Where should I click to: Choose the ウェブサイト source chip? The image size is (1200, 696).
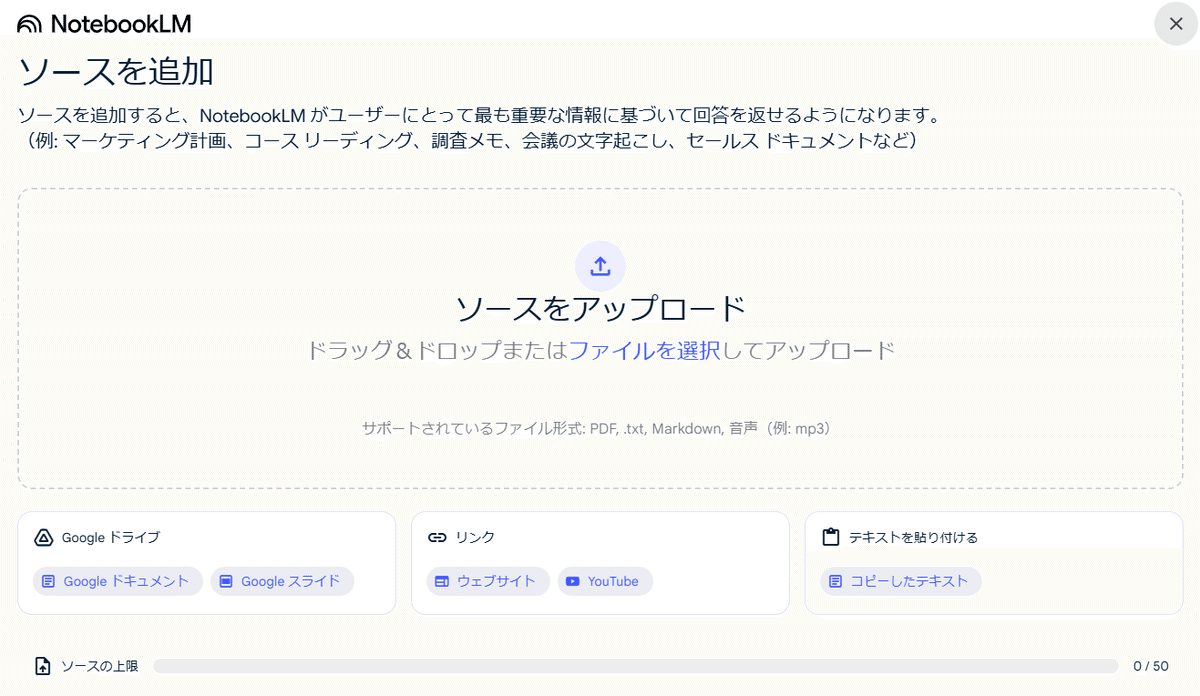[x=488, y=581]
